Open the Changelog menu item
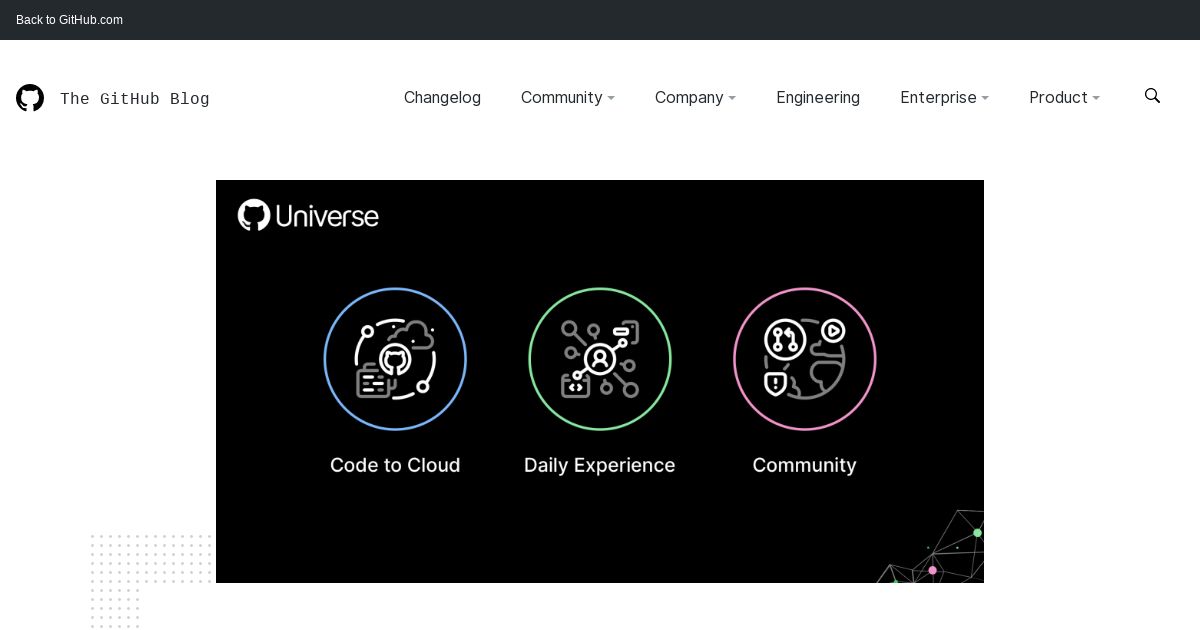The image size is (1200, 630). [x=442, y=97]
